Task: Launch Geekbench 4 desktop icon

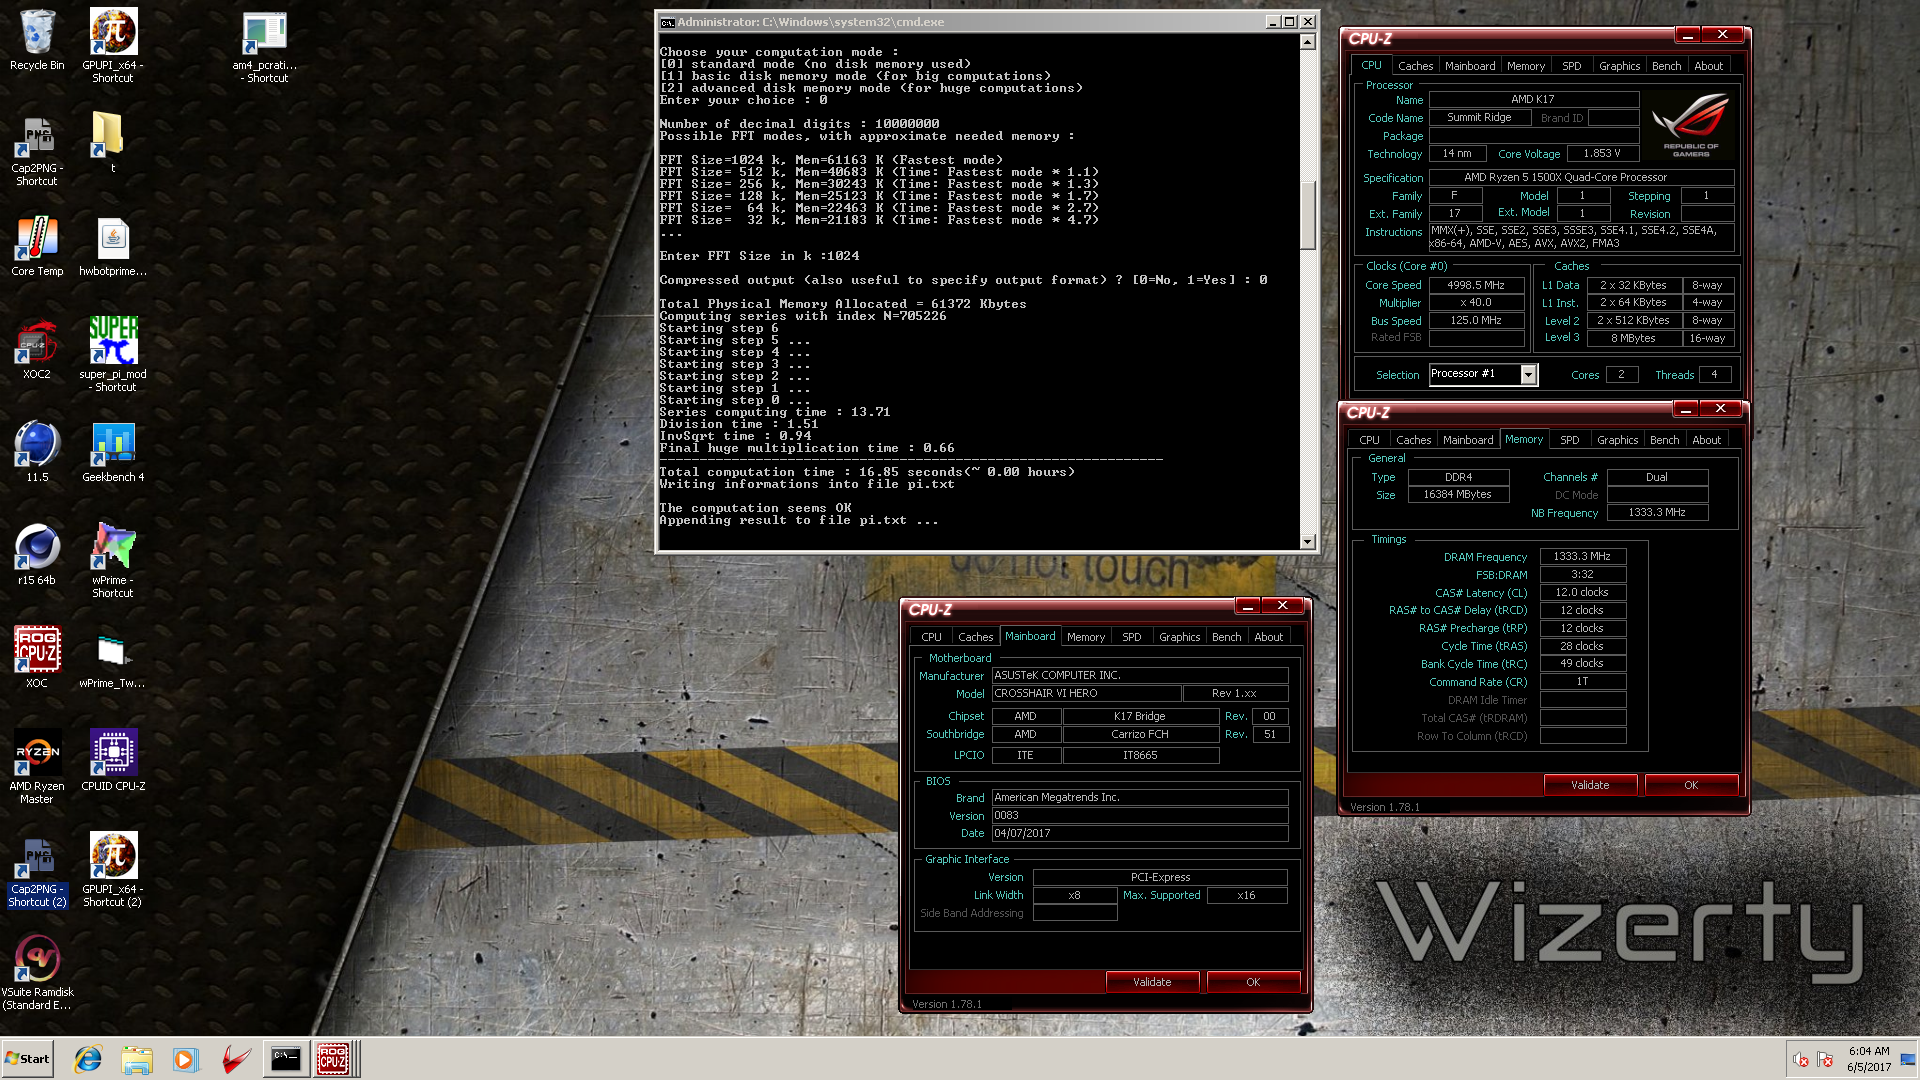Action: [x=113, y=452]
